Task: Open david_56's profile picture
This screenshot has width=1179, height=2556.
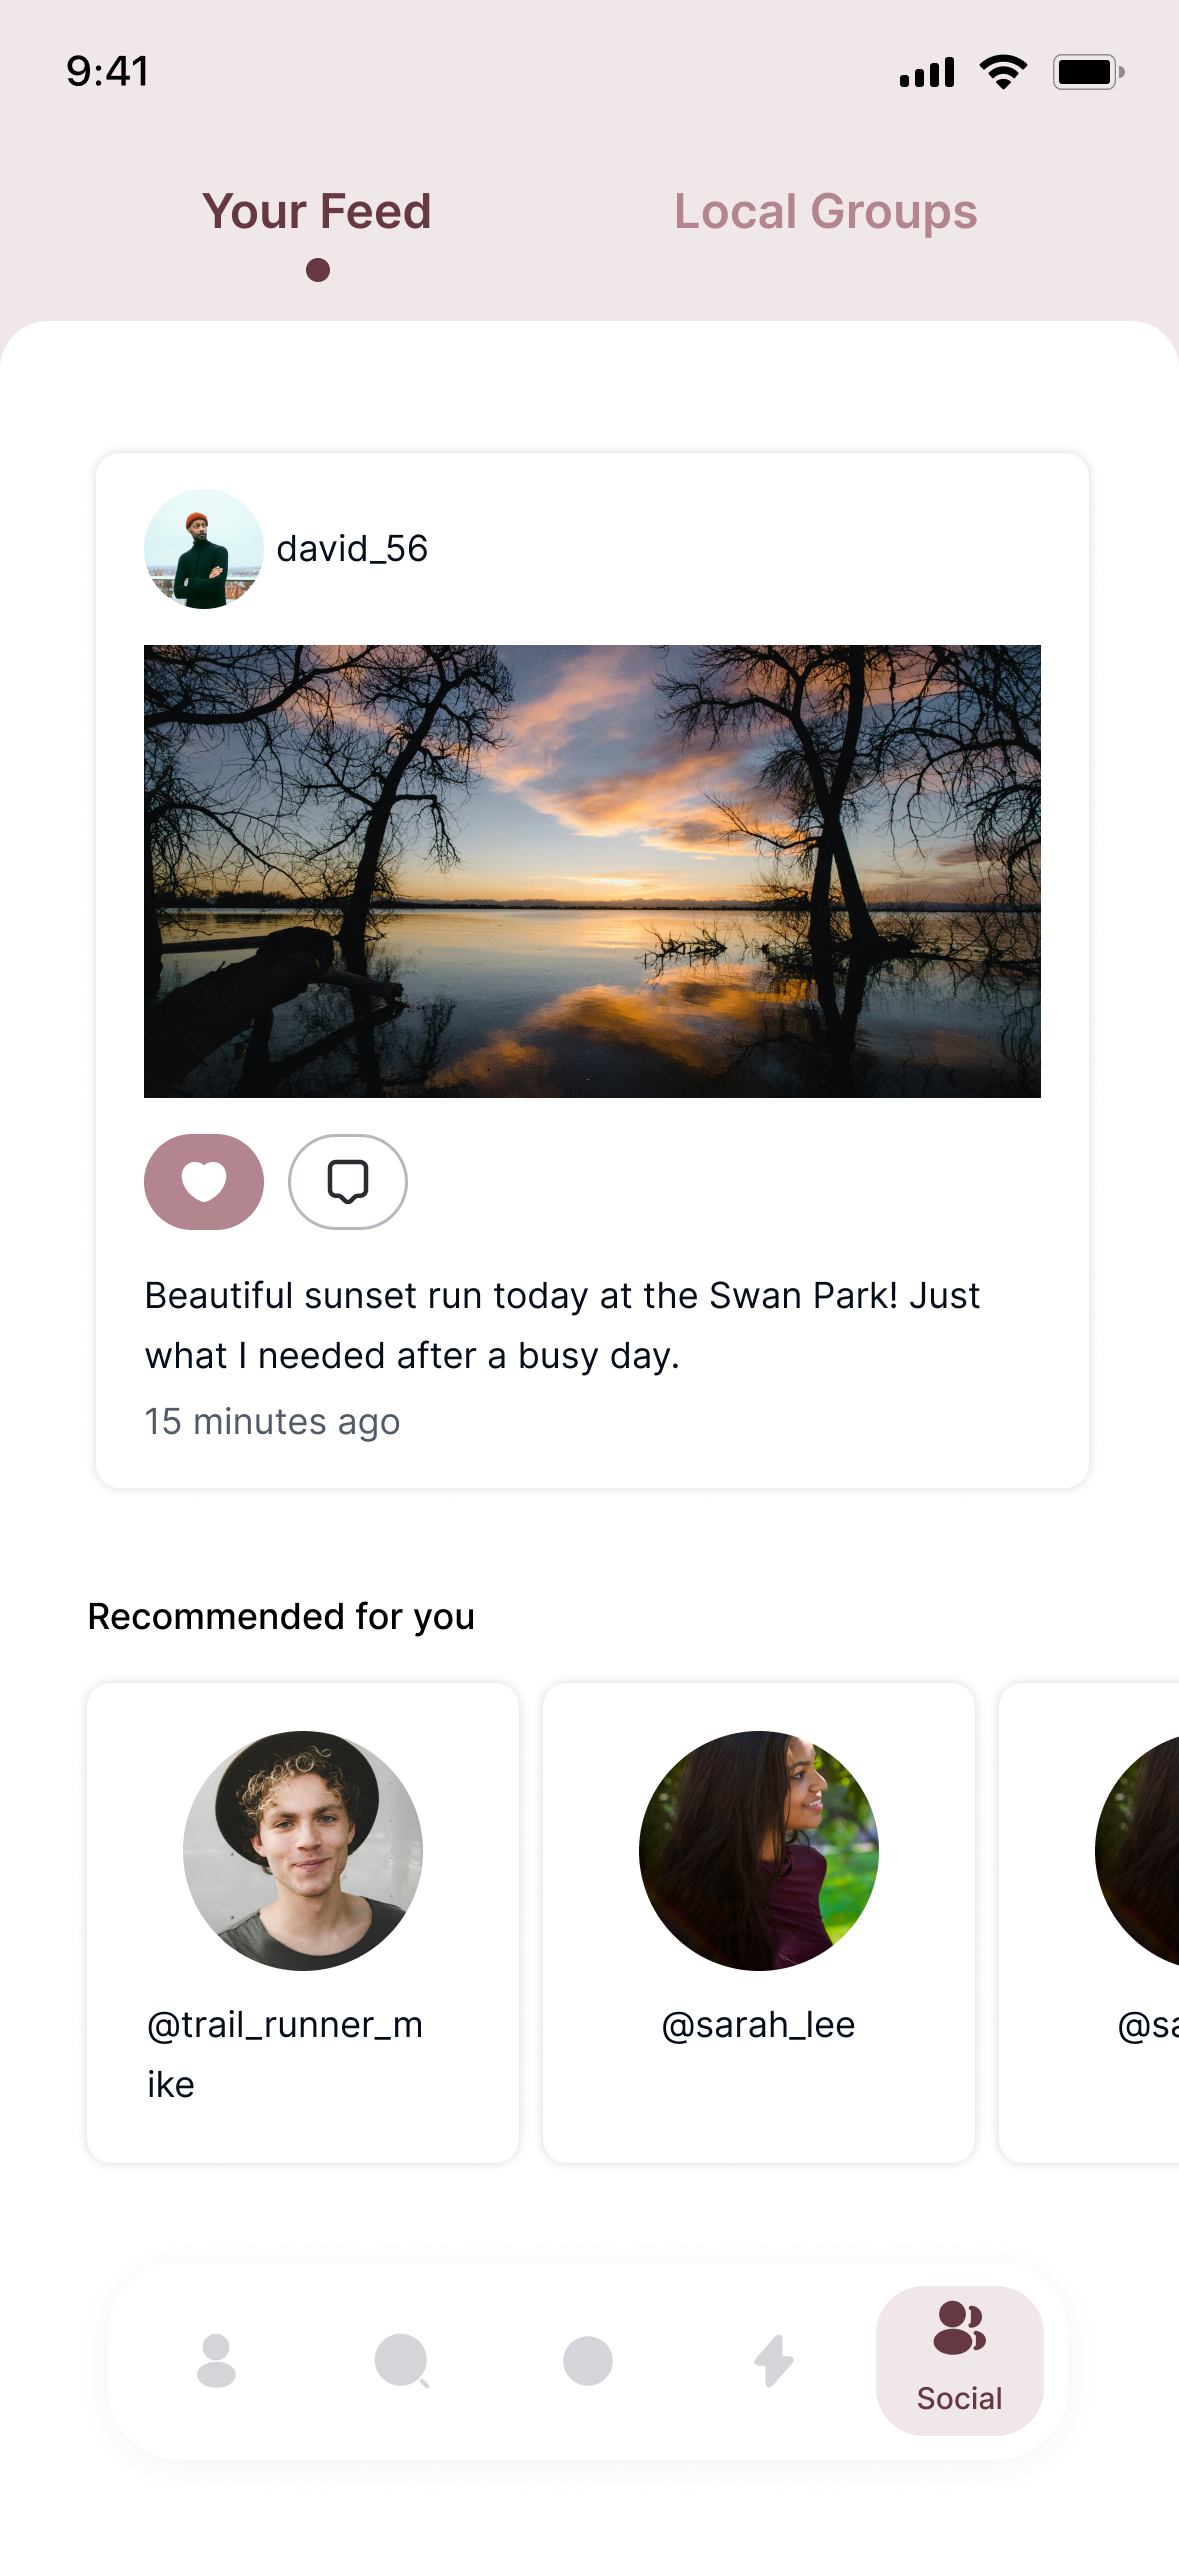Action: pos(203,548)
